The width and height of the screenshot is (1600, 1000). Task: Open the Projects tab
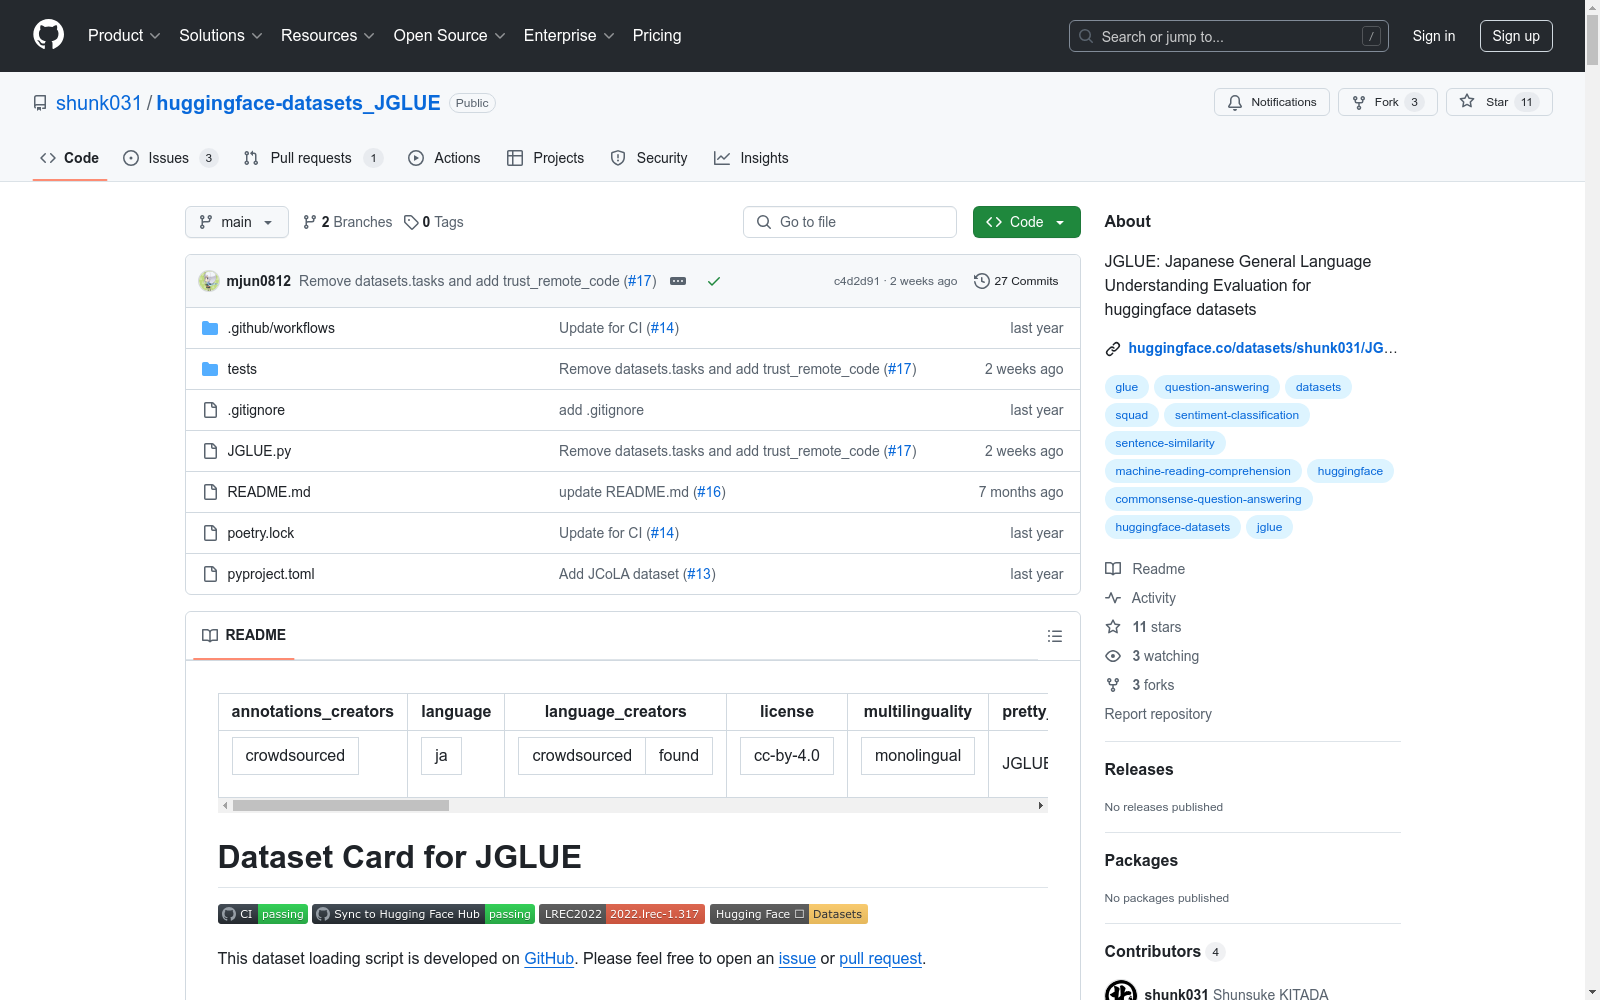(x=545, y=158)
